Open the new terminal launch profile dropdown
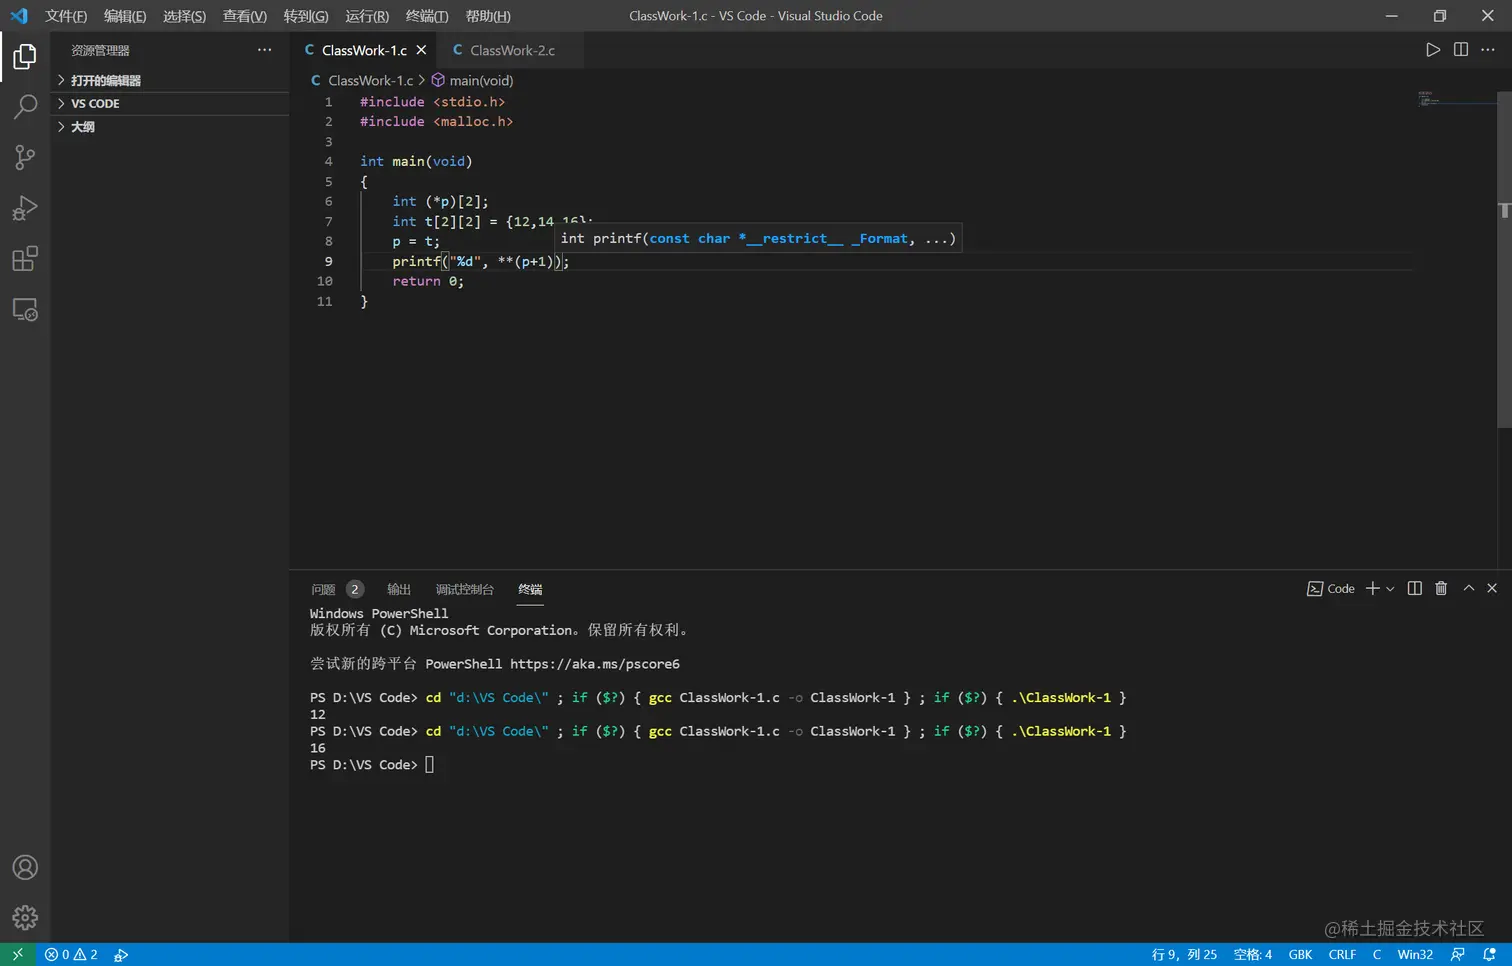Image resolution: width=1512 pixels, height=966 pixels. tap(1390, 589)
